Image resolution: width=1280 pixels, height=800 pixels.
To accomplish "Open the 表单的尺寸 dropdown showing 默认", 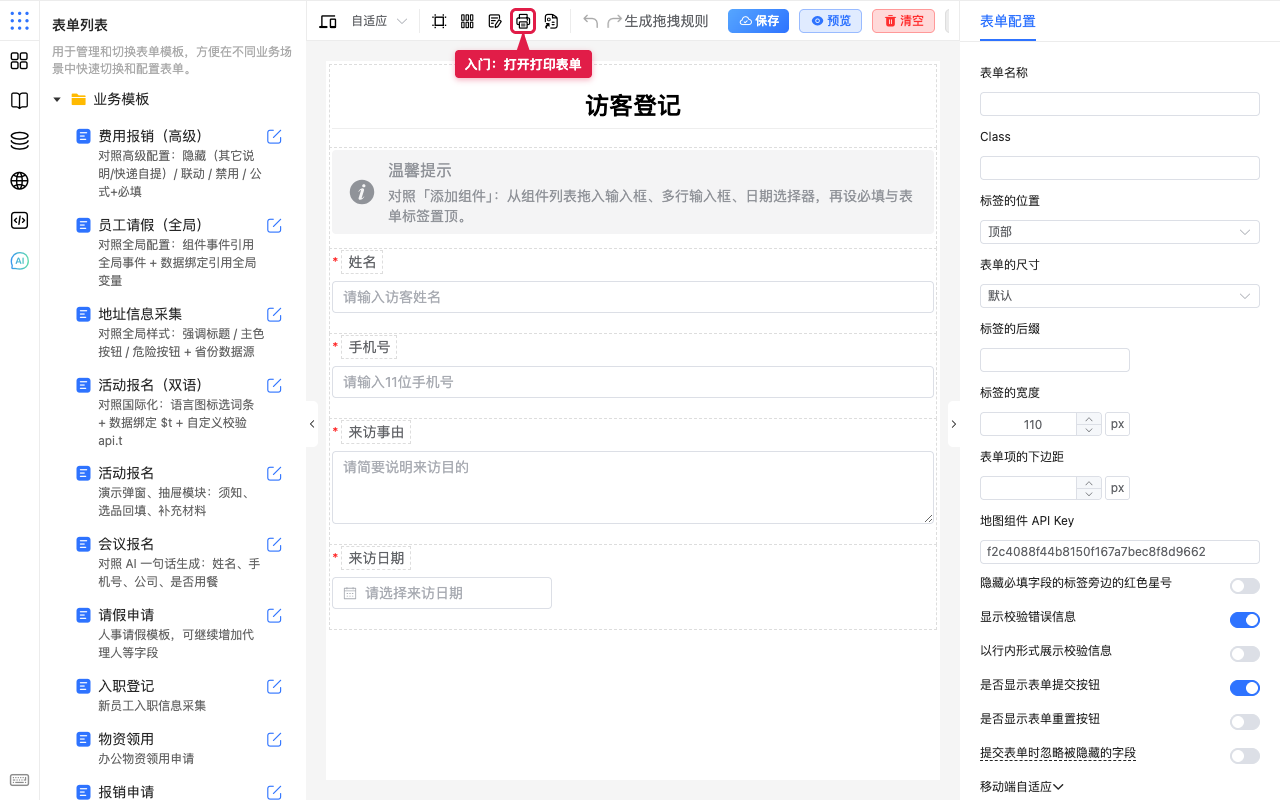I will [1119, 296].
